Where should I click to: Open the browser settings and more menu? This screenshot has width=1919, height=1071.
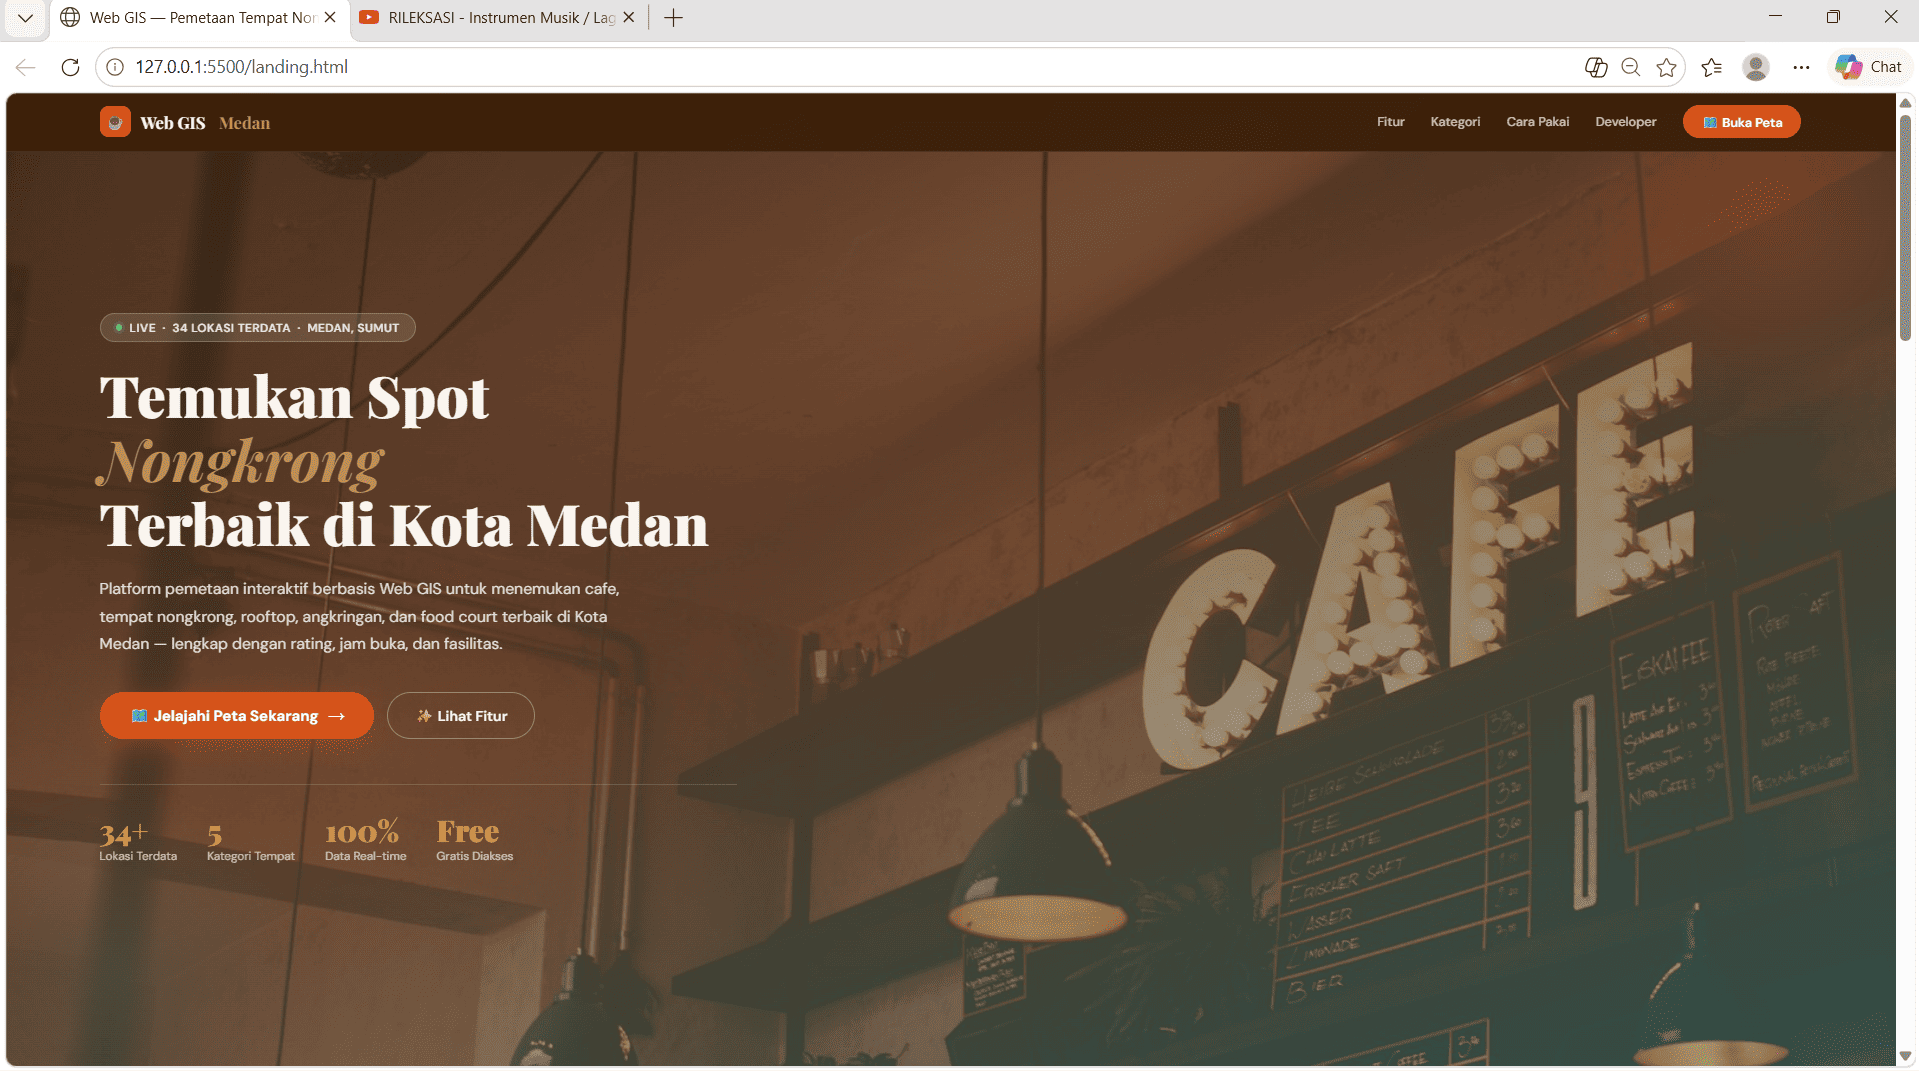[x=1801, y=67]
